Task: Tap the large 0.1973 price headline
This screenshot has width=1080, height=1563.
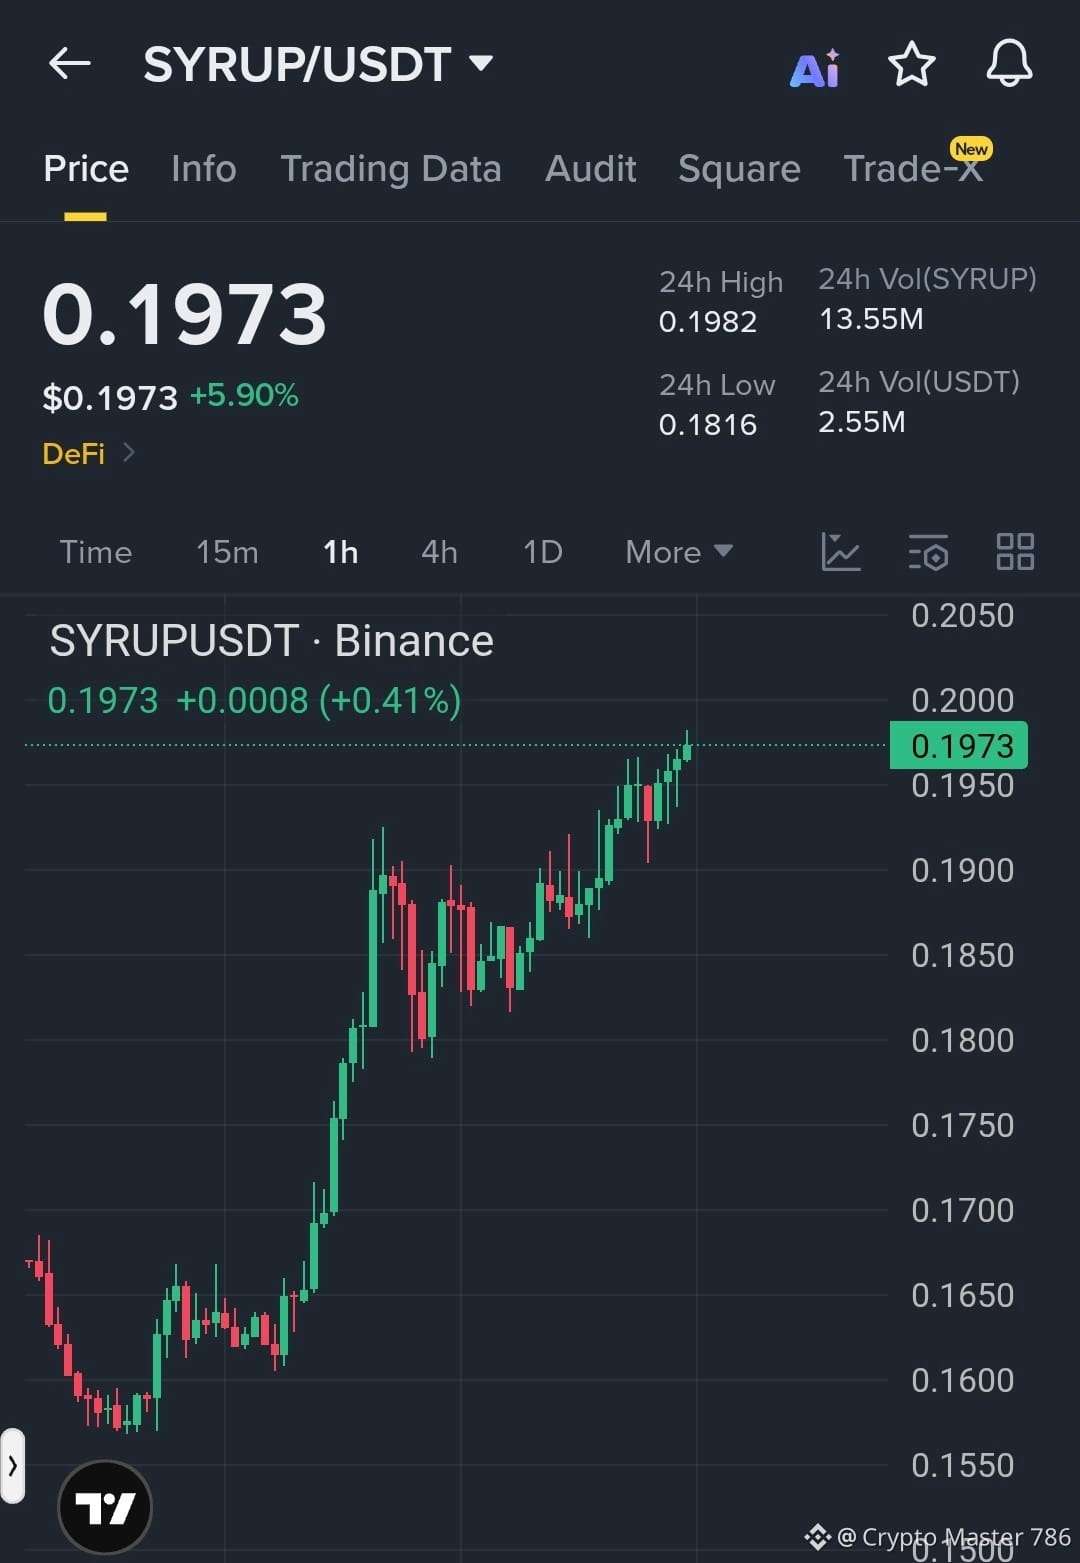Action: [x=185, y=315]
